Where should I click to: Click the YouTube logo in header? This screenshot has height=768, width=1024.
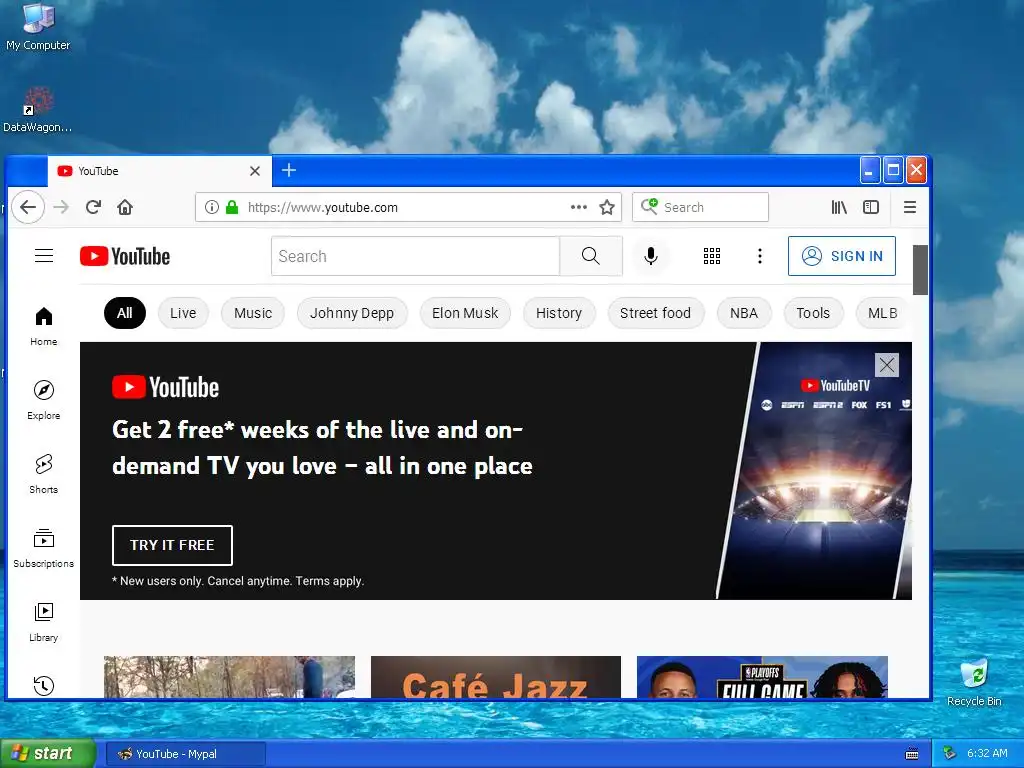tap(125, 256)
